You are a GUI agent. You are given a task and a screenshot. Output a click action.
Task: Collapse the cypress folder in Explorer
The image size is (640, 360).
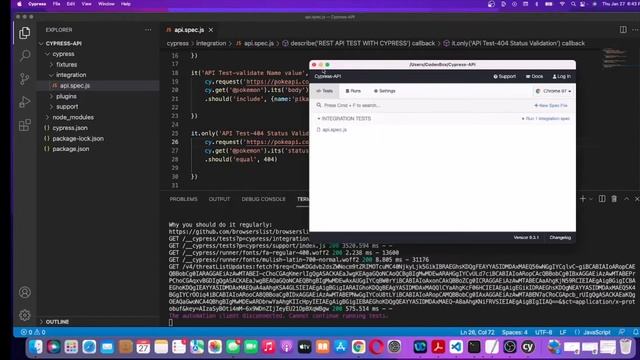[48, 54]
